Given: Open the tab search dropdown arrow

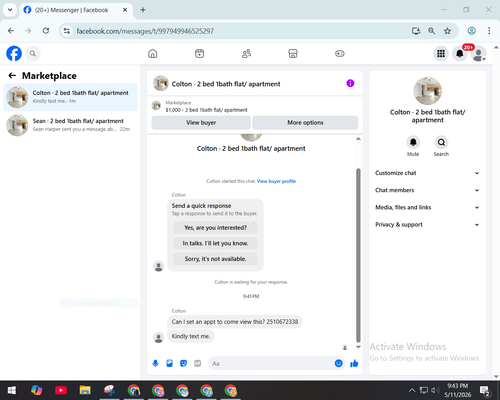Looking at the screenshot, I should (10, 10).
